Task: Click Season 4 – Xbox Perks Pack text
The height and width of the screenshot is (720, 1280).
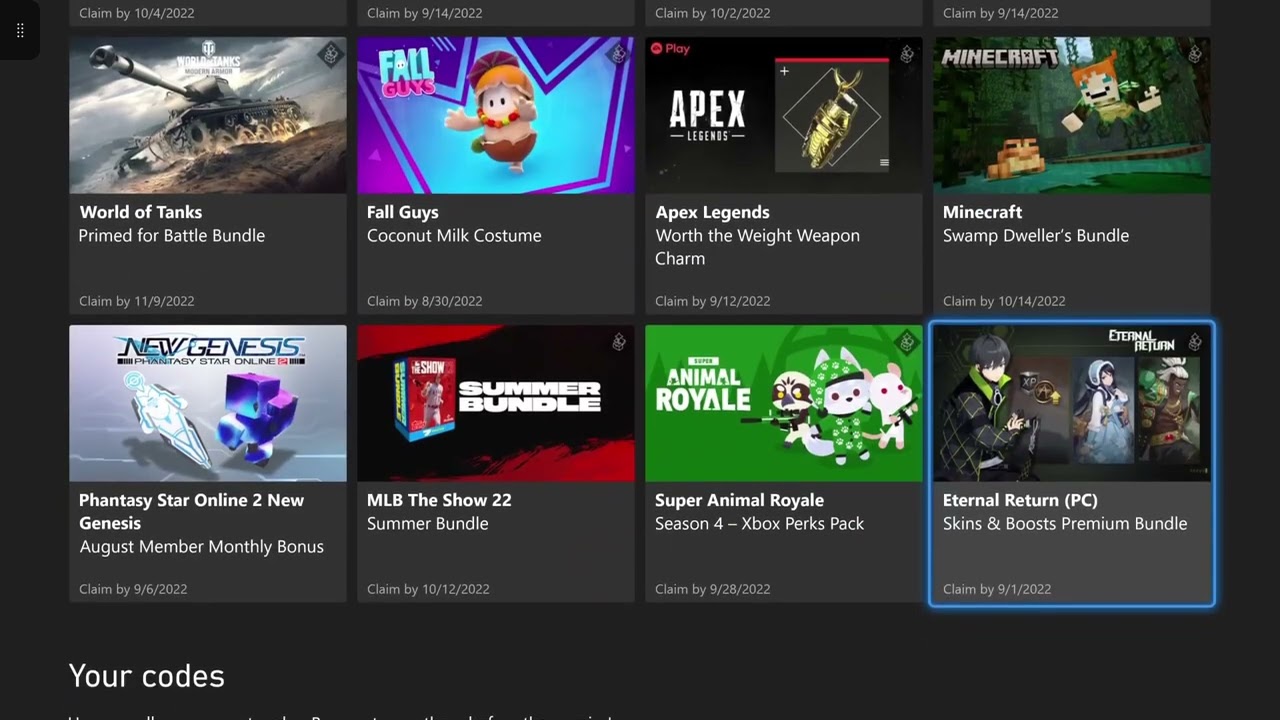Action: coord(760,524)
